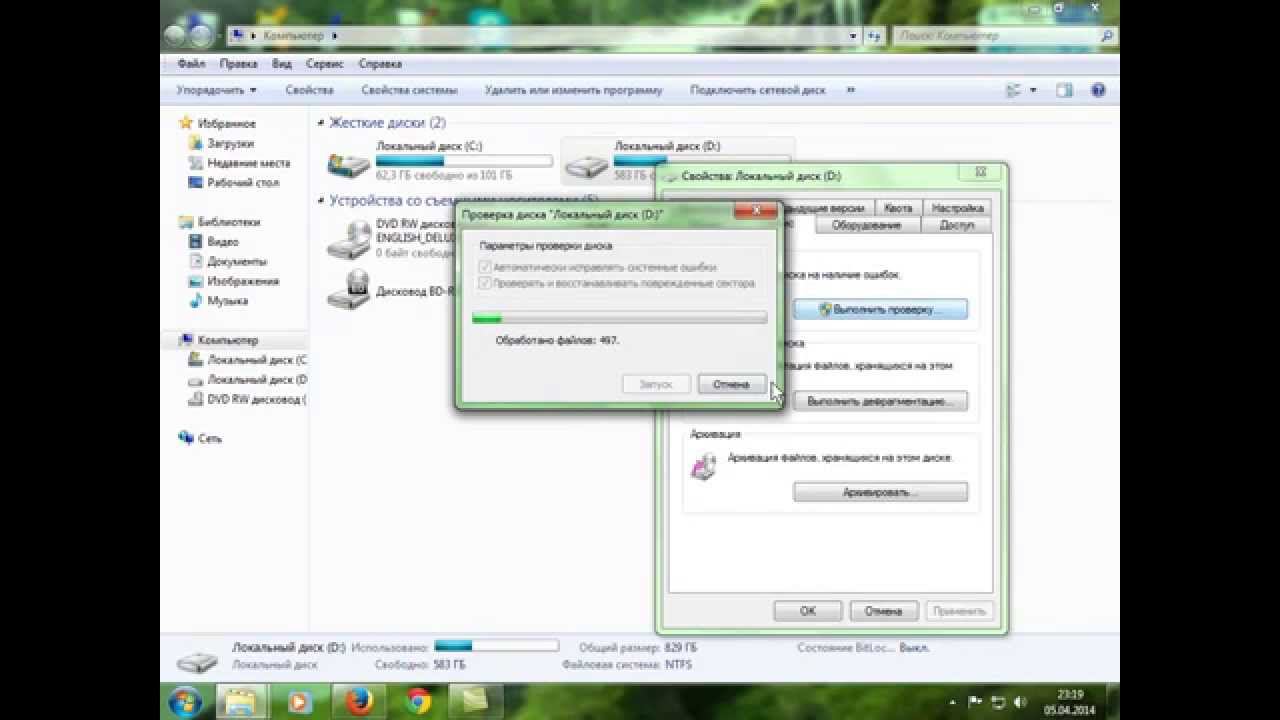Launch the media player taskbar icon
The height and width of the screenshot is (720, 1280).
click(x=298, y=702)
